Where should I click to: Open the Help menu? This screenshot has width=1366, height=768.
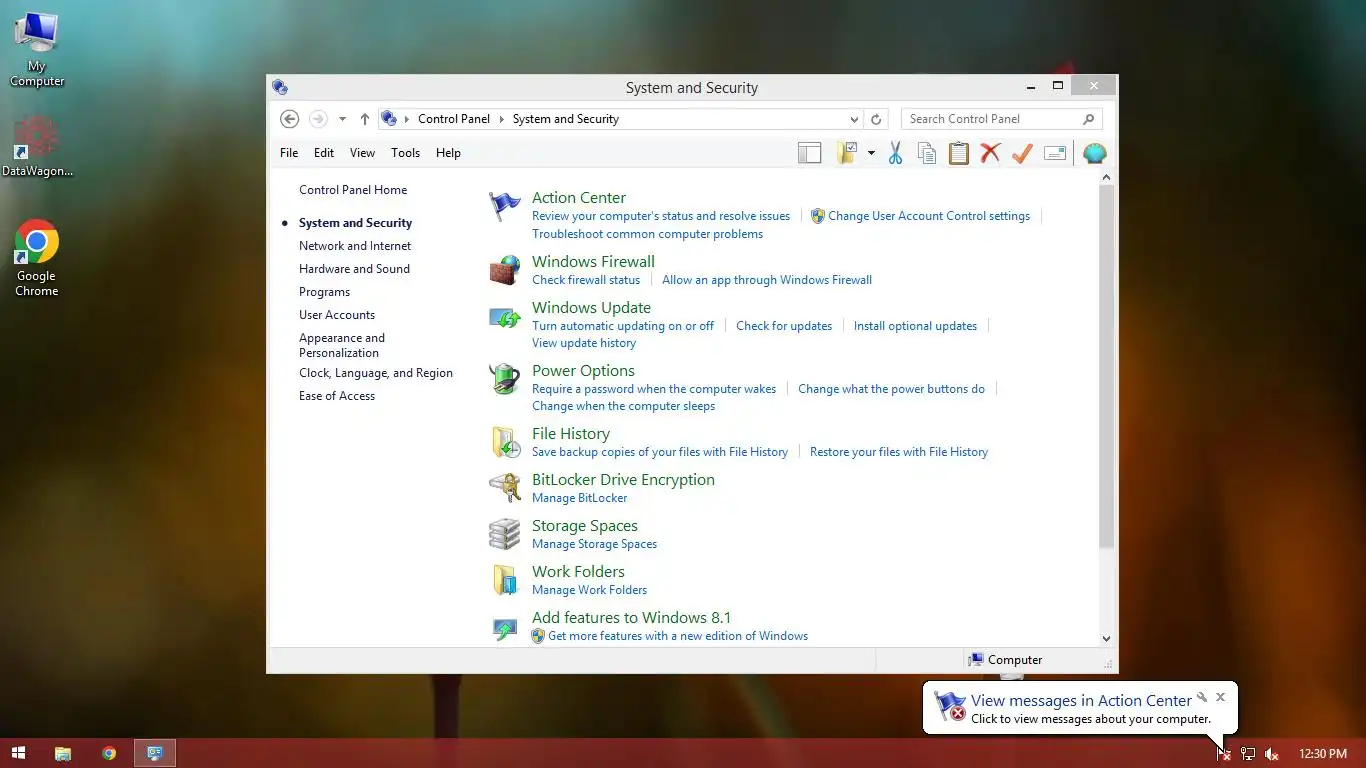(448, 153)
